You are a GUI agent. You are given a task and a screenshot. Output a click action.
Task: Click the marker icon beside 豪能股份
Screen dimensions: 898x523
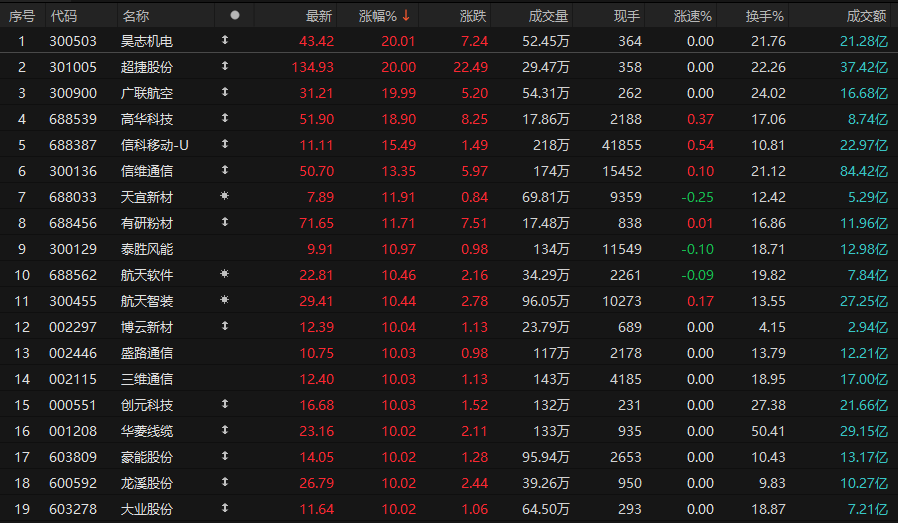(225, 456)
